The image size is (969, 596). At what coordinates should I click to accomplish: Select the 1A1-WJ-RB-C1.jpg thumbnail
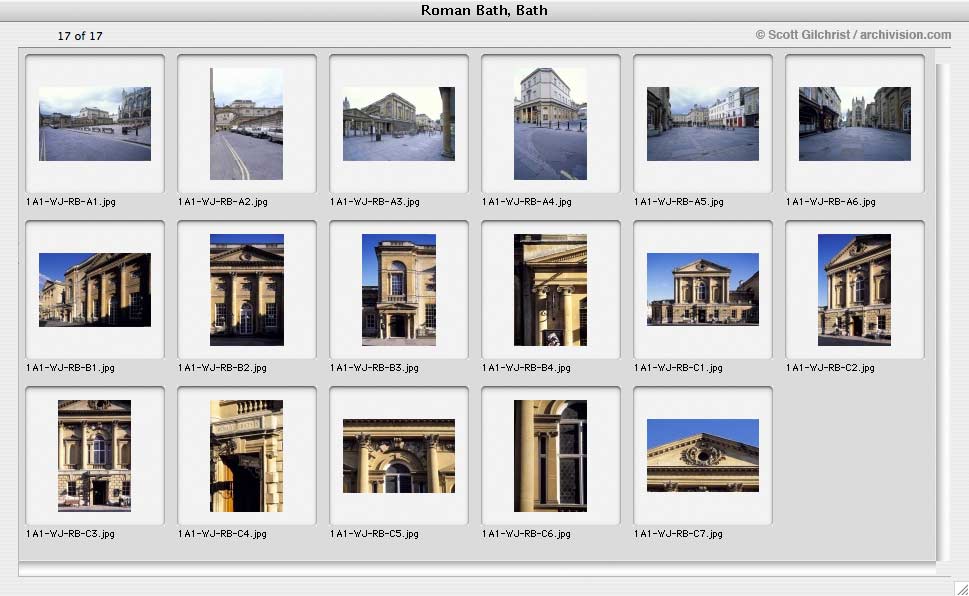coord(703,289)
